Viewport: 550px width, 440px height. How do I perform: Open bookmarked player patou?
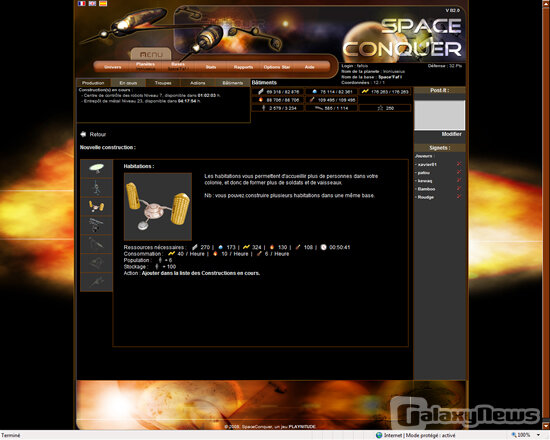424,173
